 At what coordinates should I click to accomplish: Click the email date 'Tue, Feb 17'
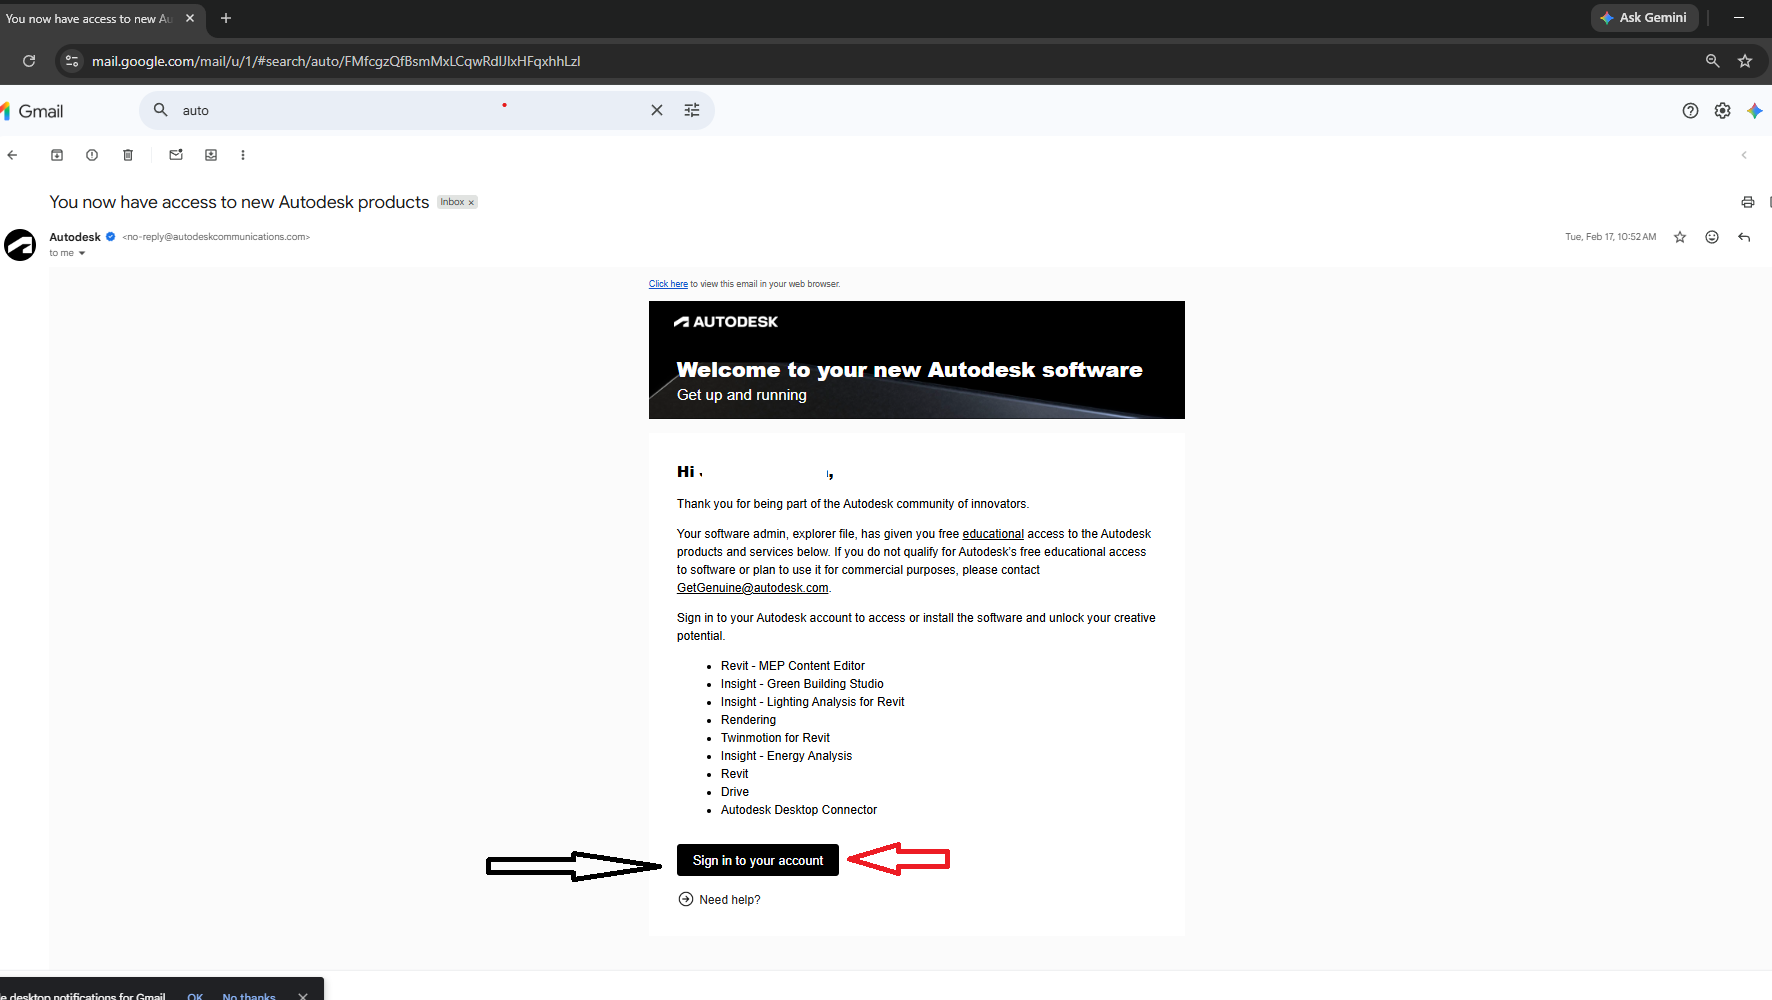1610,237
